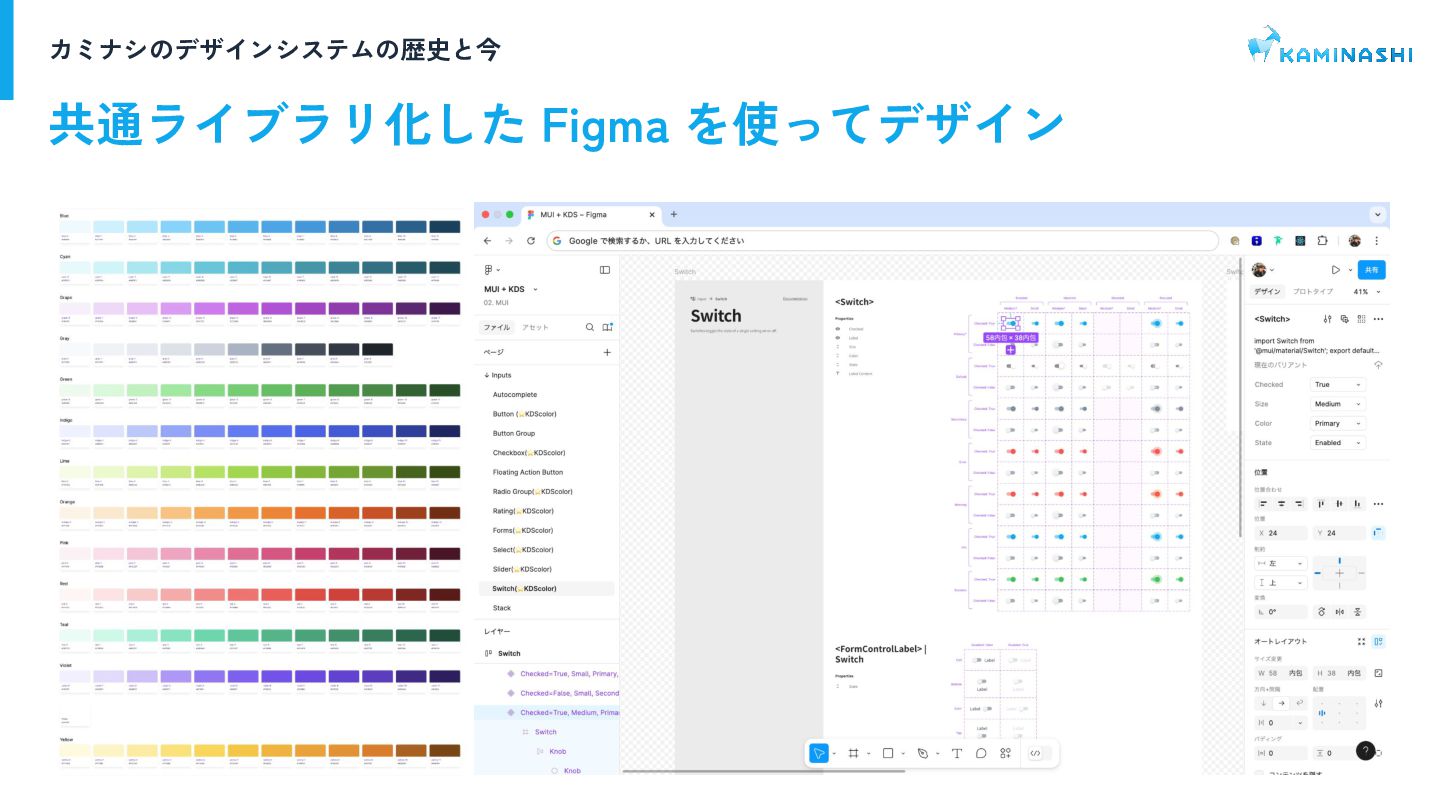Open the Button Group page
1440x810 pixels.
click(x=514, y=433)
